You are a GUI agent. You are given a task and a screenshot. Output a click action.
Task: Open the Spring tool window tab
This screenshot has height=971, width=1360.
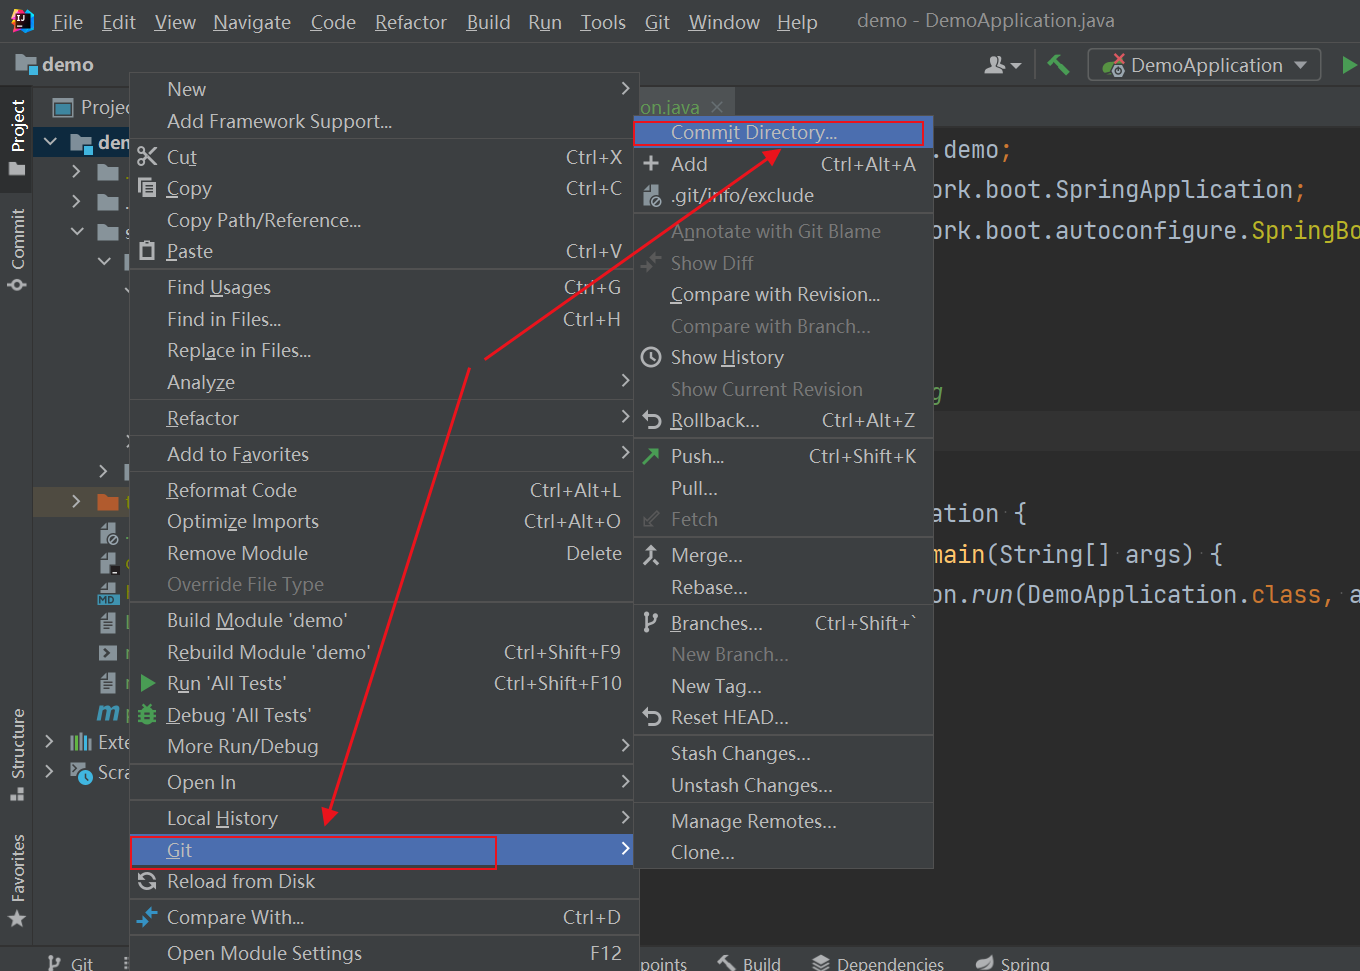[1013, 963]
